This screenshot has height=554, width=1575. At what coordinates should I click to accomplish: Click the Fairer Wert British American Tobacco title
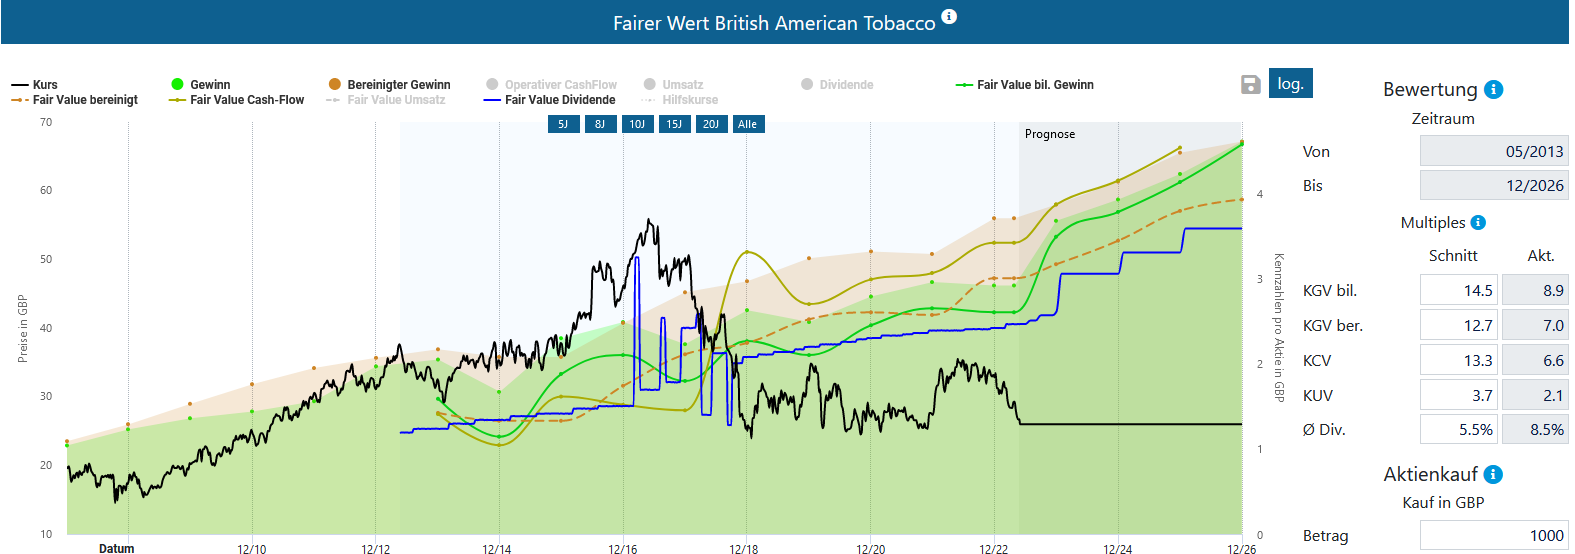[x=774, y=23]
